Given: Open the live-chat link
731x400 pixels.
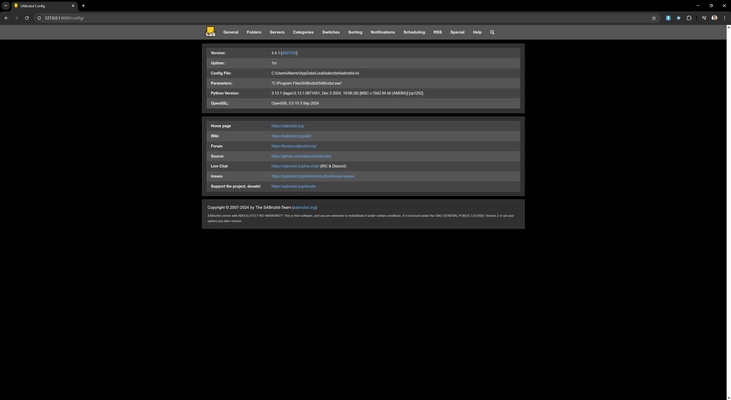Looking at the screenshot, I should point(295,166).
